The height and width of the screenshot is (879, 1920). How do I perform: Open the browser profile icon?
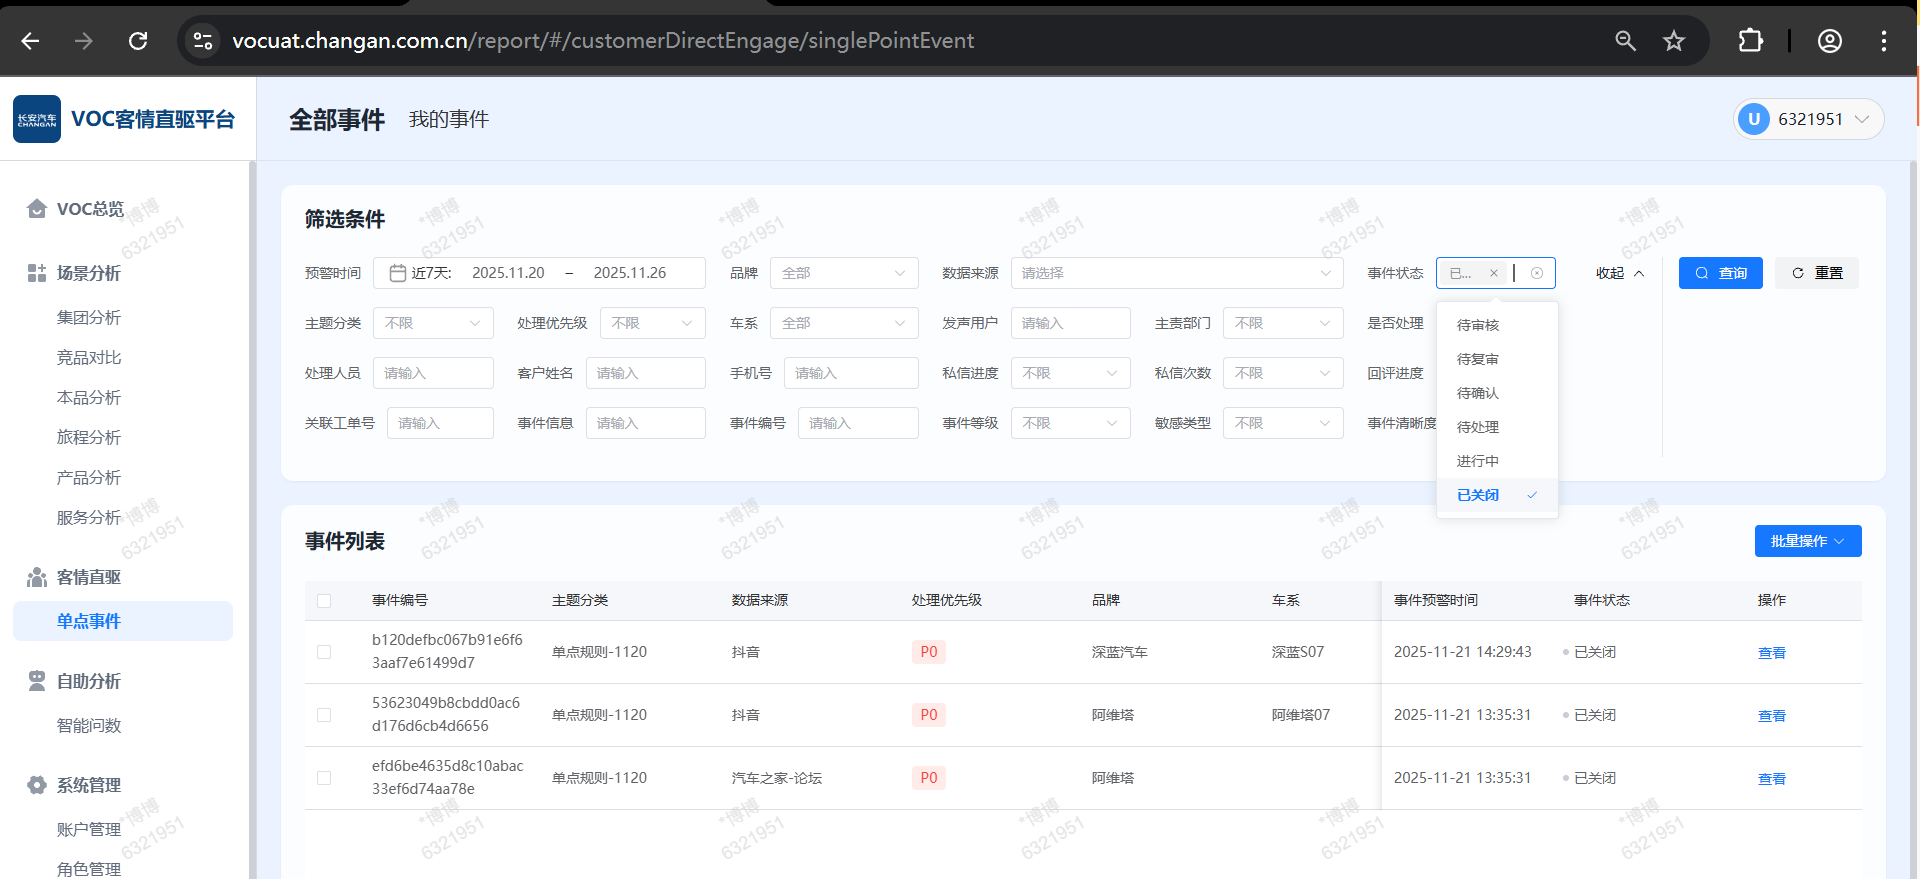[1829, 41]
